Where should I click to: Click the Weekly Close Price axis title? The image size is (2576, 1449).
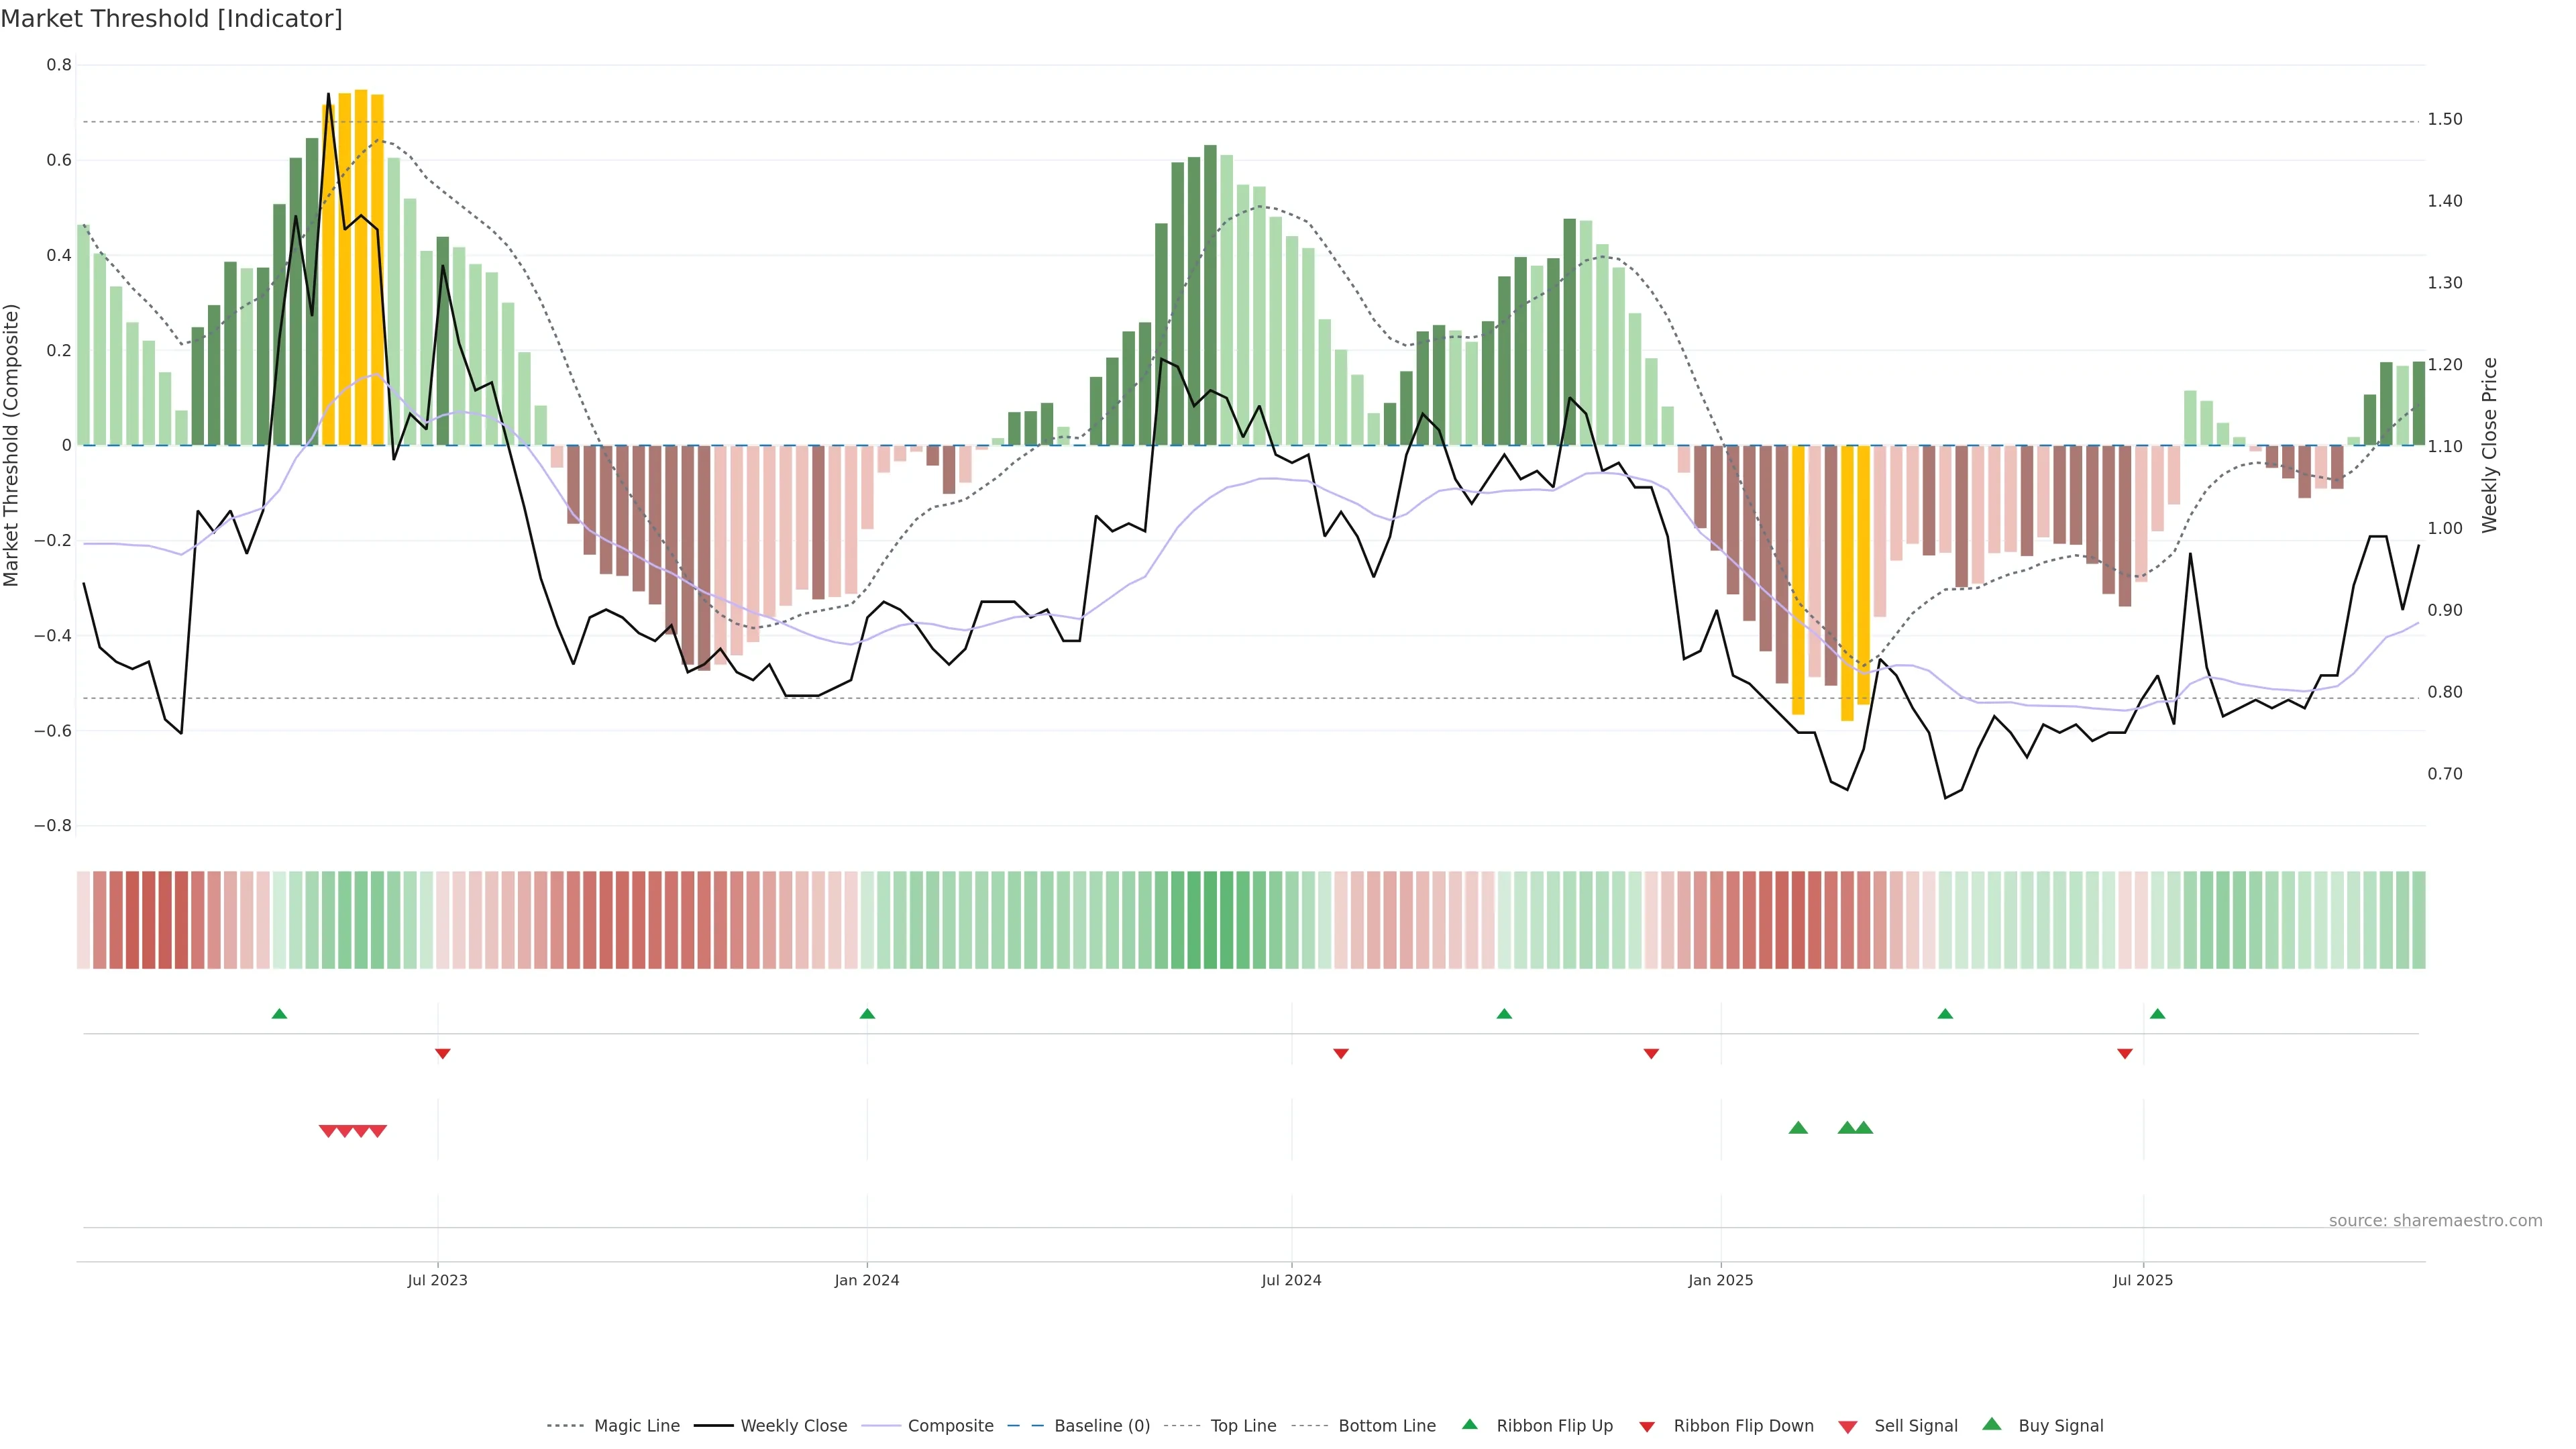(x=2490, y=445)
